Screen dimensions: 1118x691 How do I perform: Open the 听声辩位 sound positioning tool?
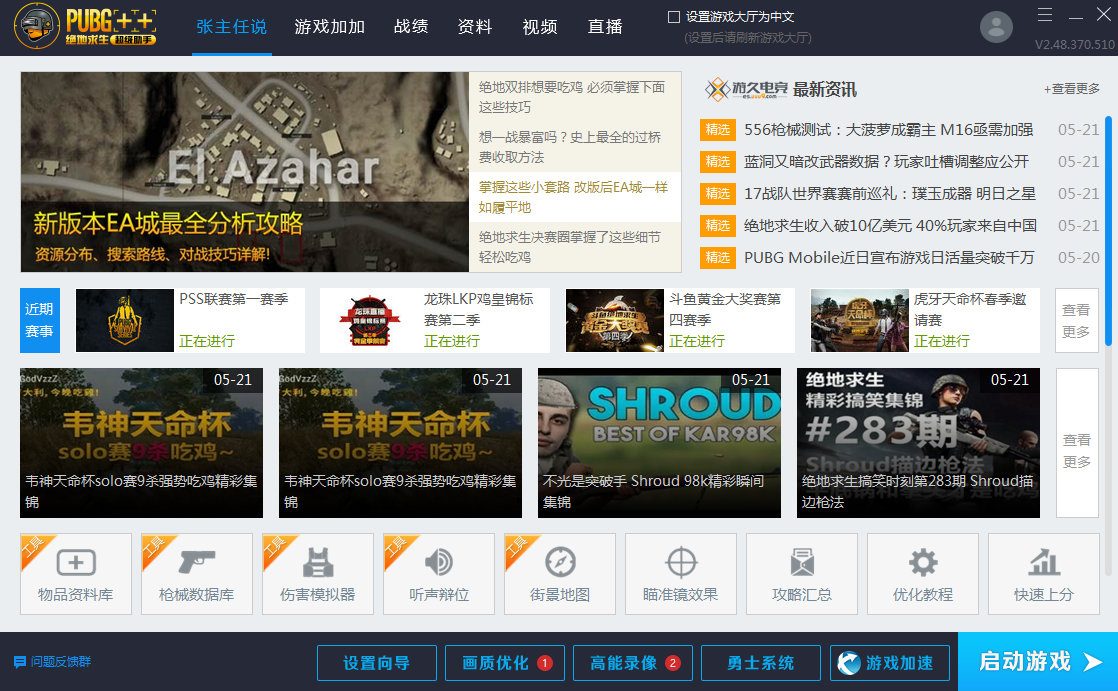click(x=439, y=574)
